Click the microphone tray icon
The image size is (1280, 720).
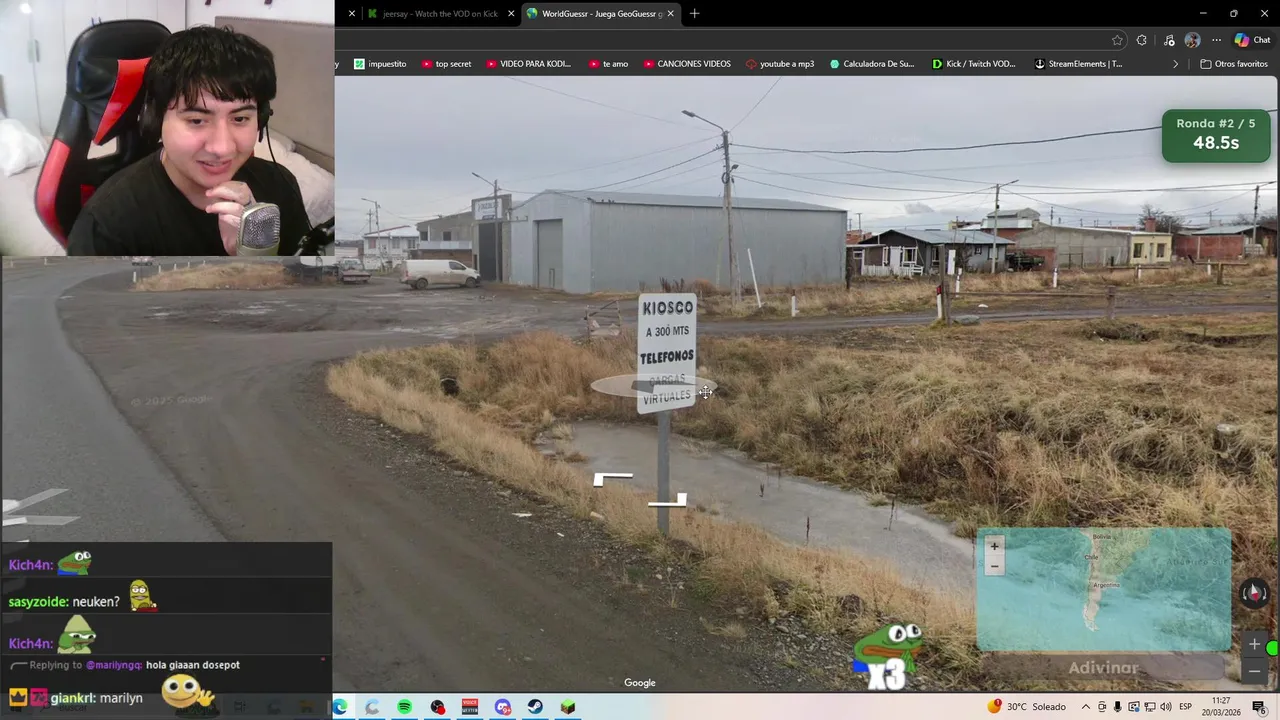pyautogui.click(x=1117, y=707)
